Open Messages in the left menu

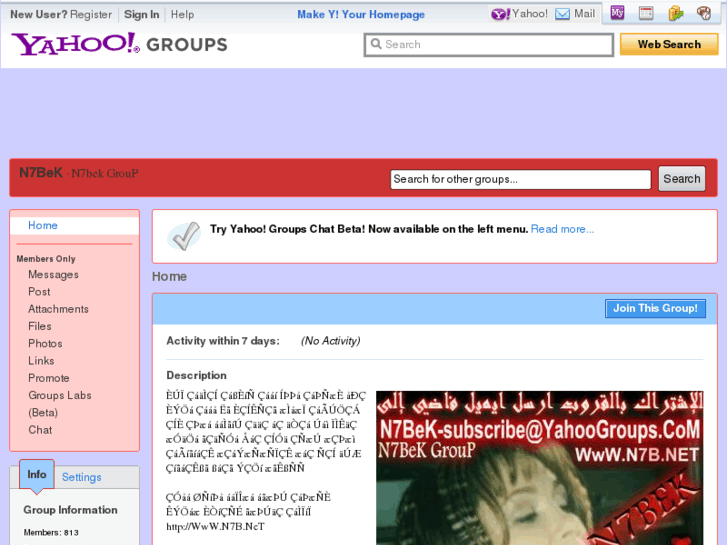tap(53, 275)
